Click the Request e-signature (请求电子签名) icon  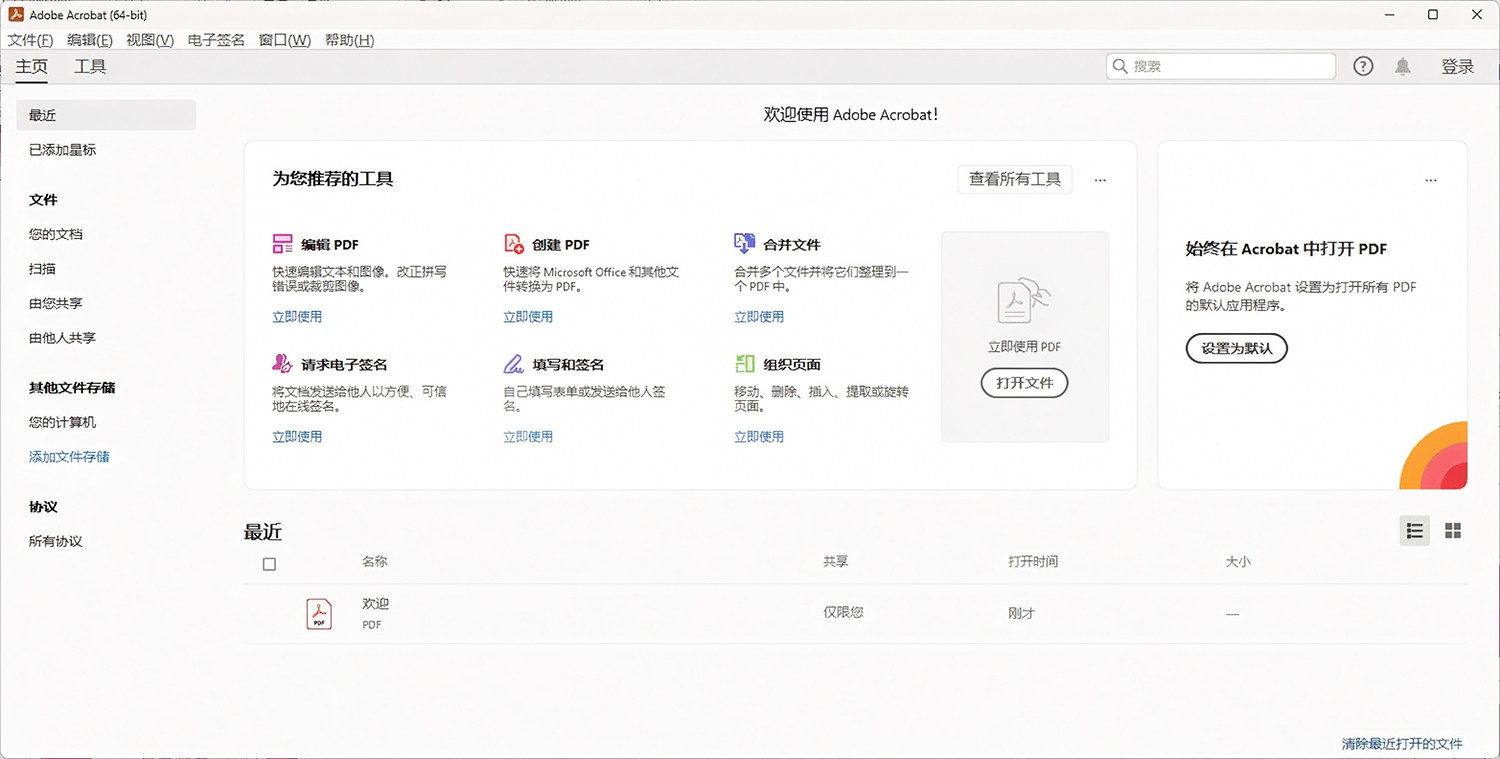click(x=282, y=364)
